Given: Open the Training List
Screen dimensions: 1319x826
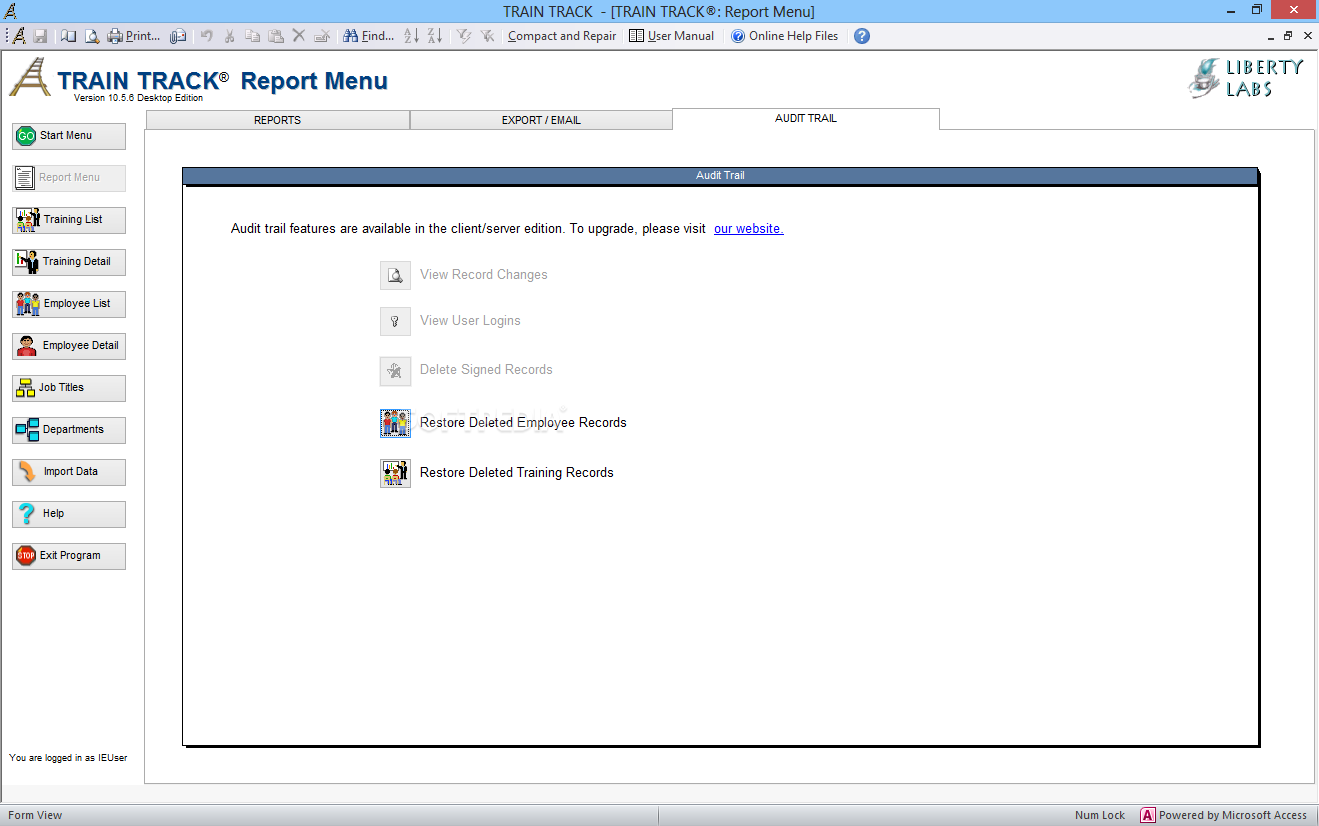Looking at the screenshot, I should [x=69, y=220].
